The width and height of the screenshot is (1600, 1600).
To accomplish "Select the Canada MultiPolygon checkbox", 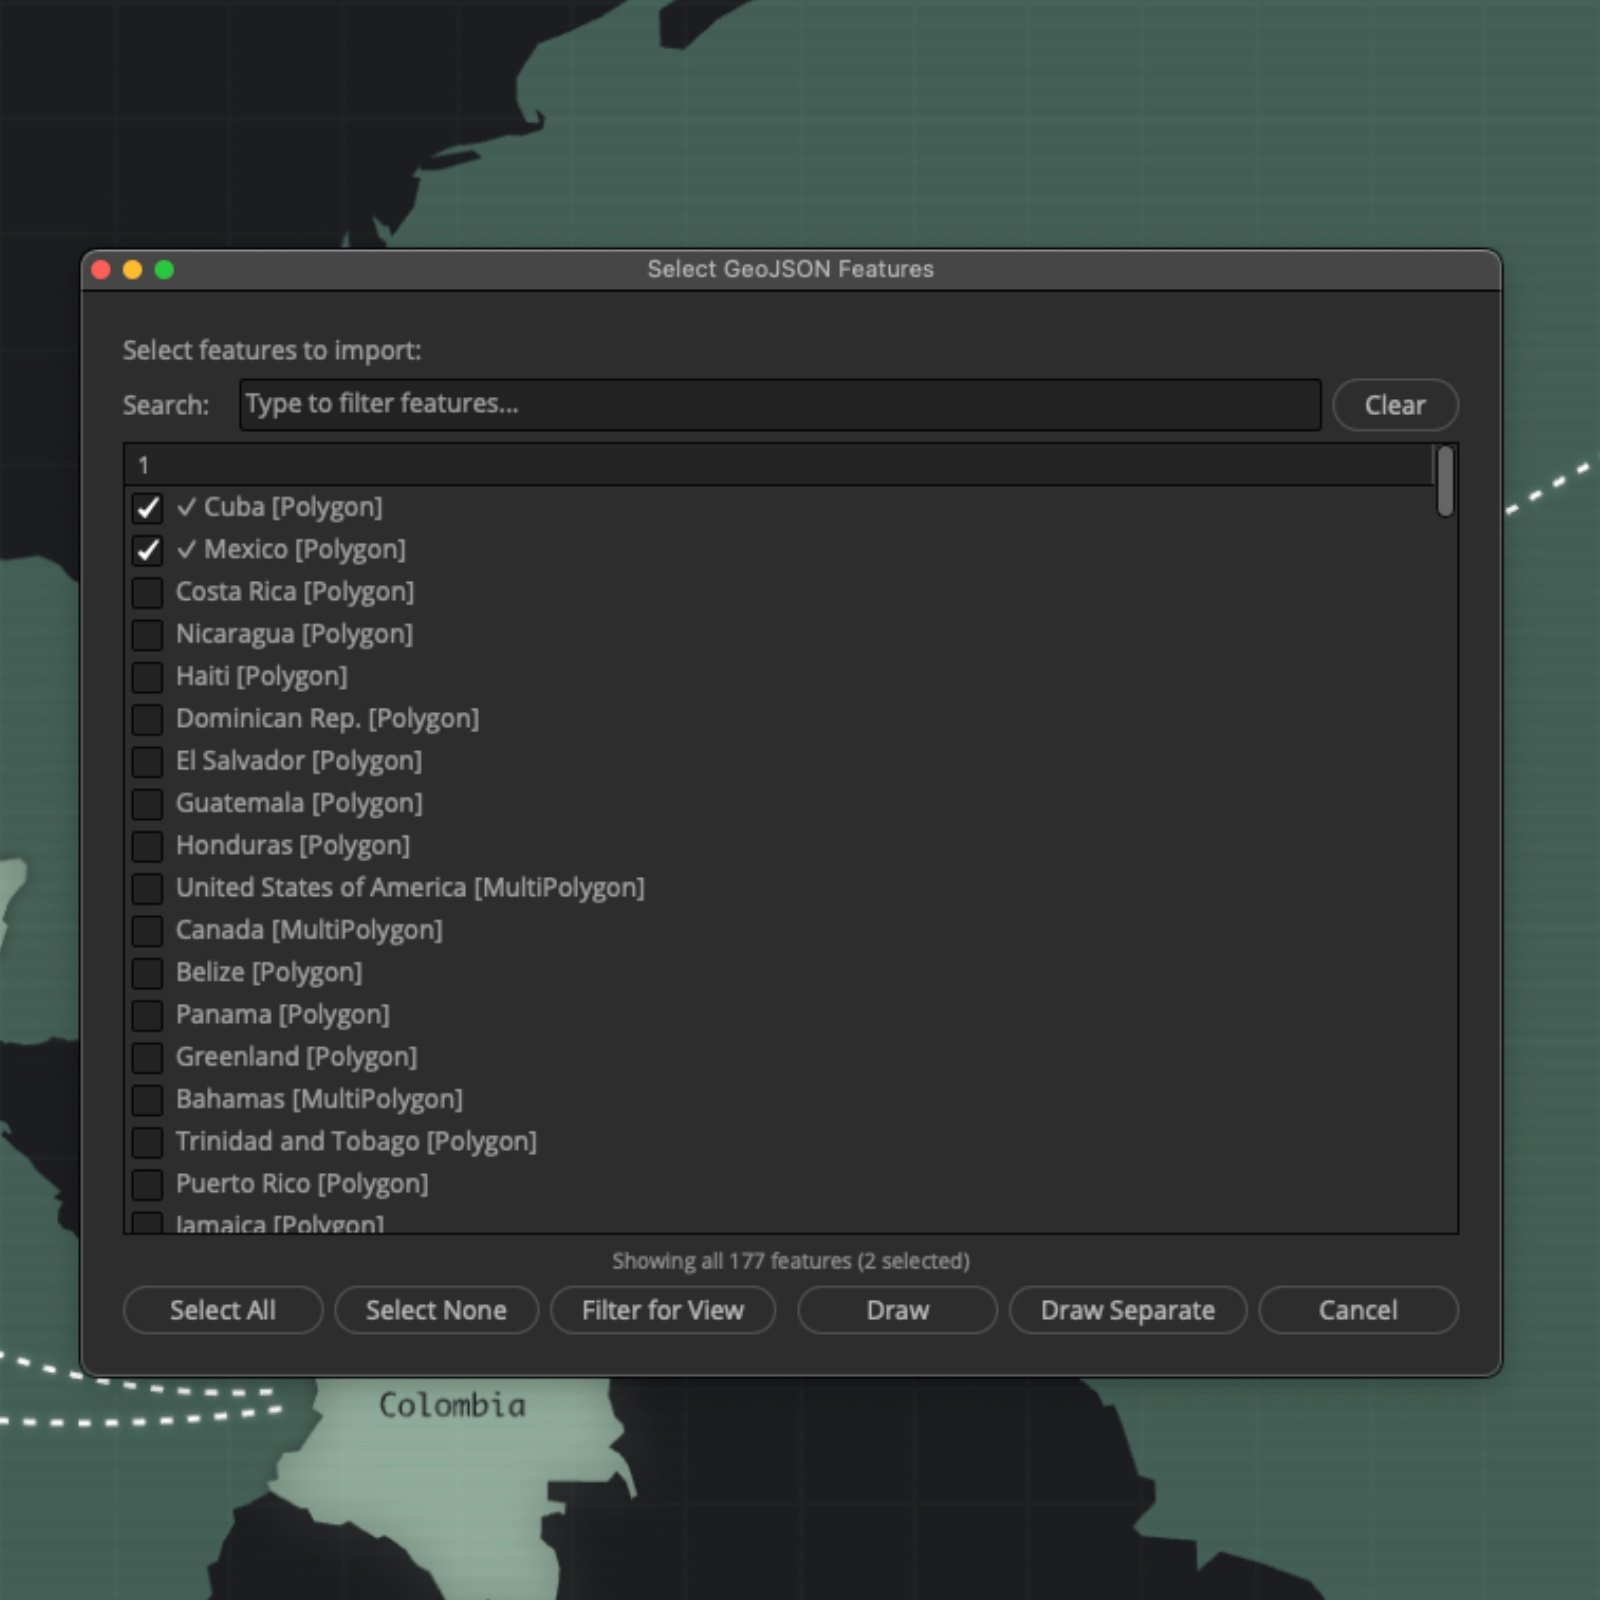I will (x=147, y=930).
